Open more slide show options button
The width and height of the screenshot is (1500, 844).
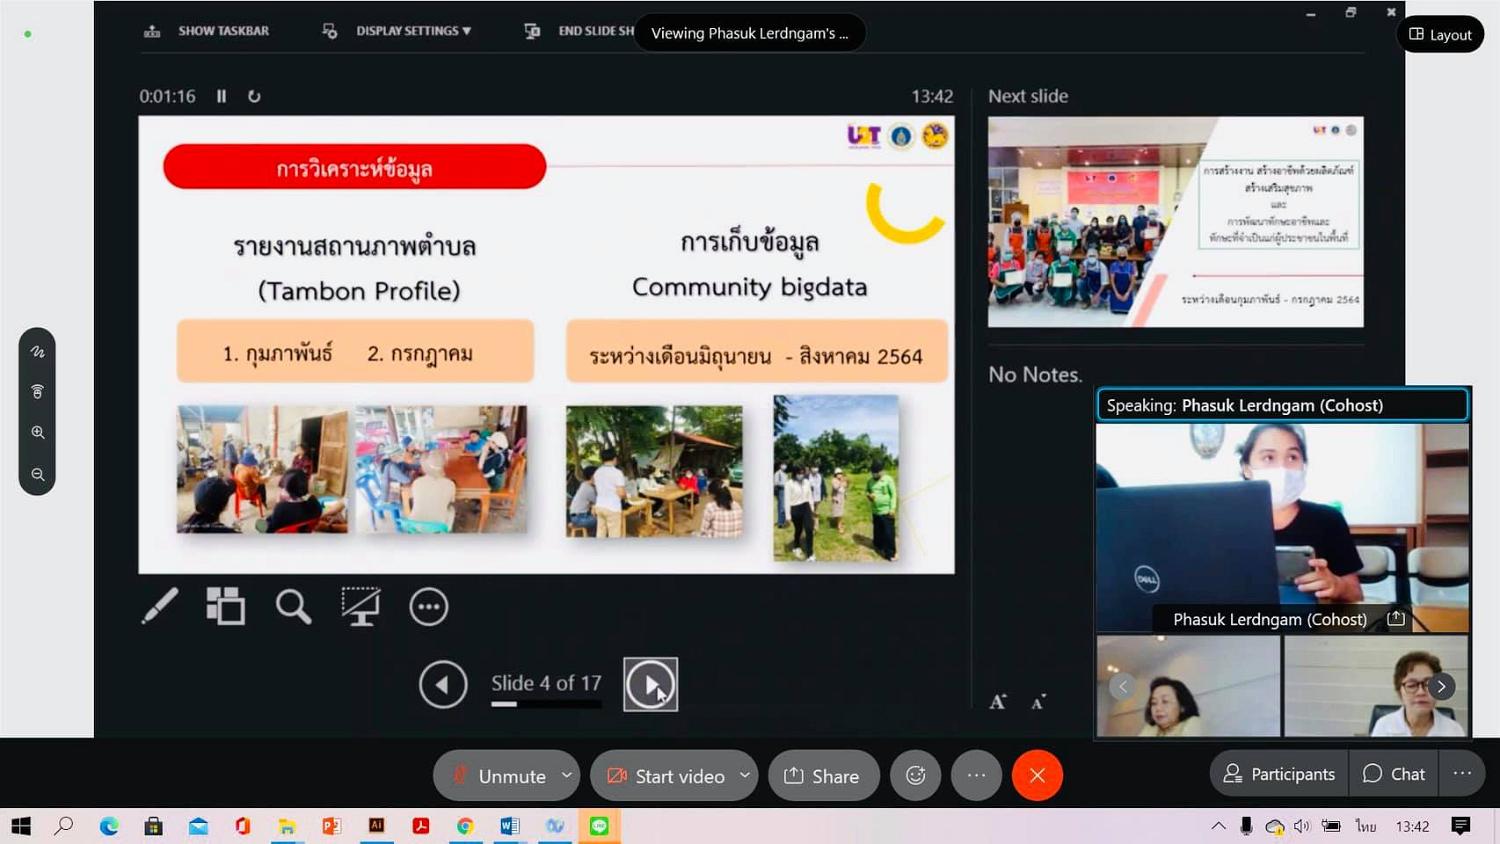pos(428,606)
